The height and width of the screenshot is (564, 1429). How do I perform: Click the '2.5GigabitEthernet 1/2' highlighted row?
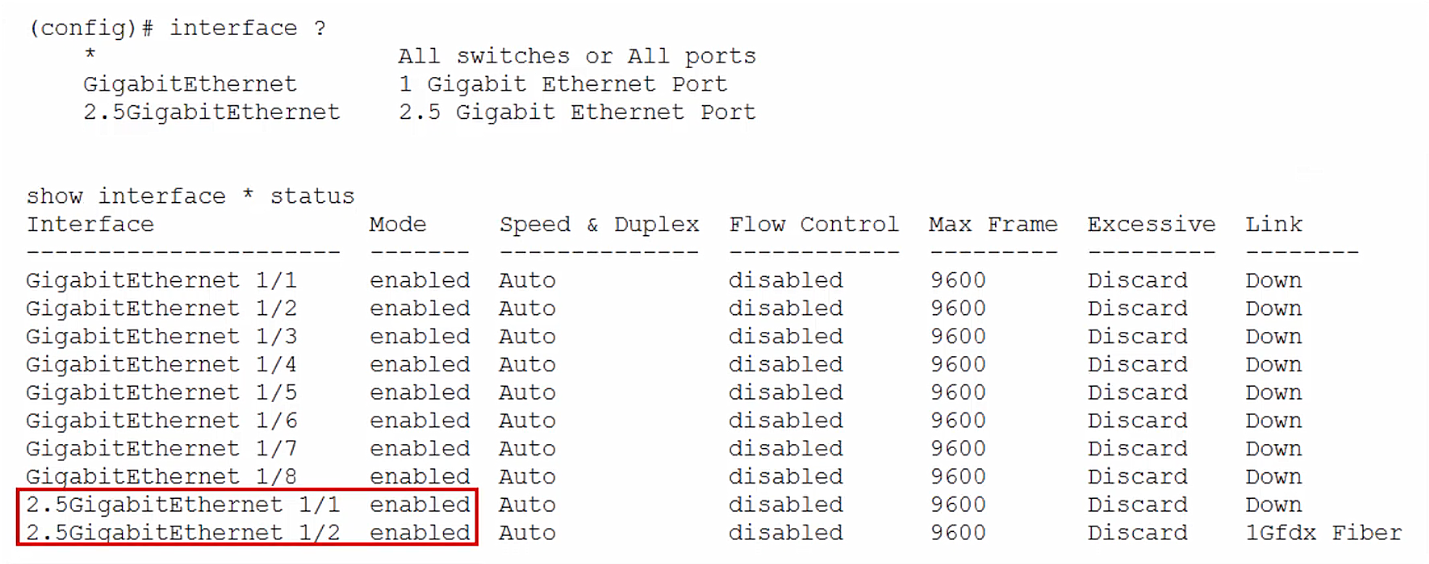tap(248, 532)
